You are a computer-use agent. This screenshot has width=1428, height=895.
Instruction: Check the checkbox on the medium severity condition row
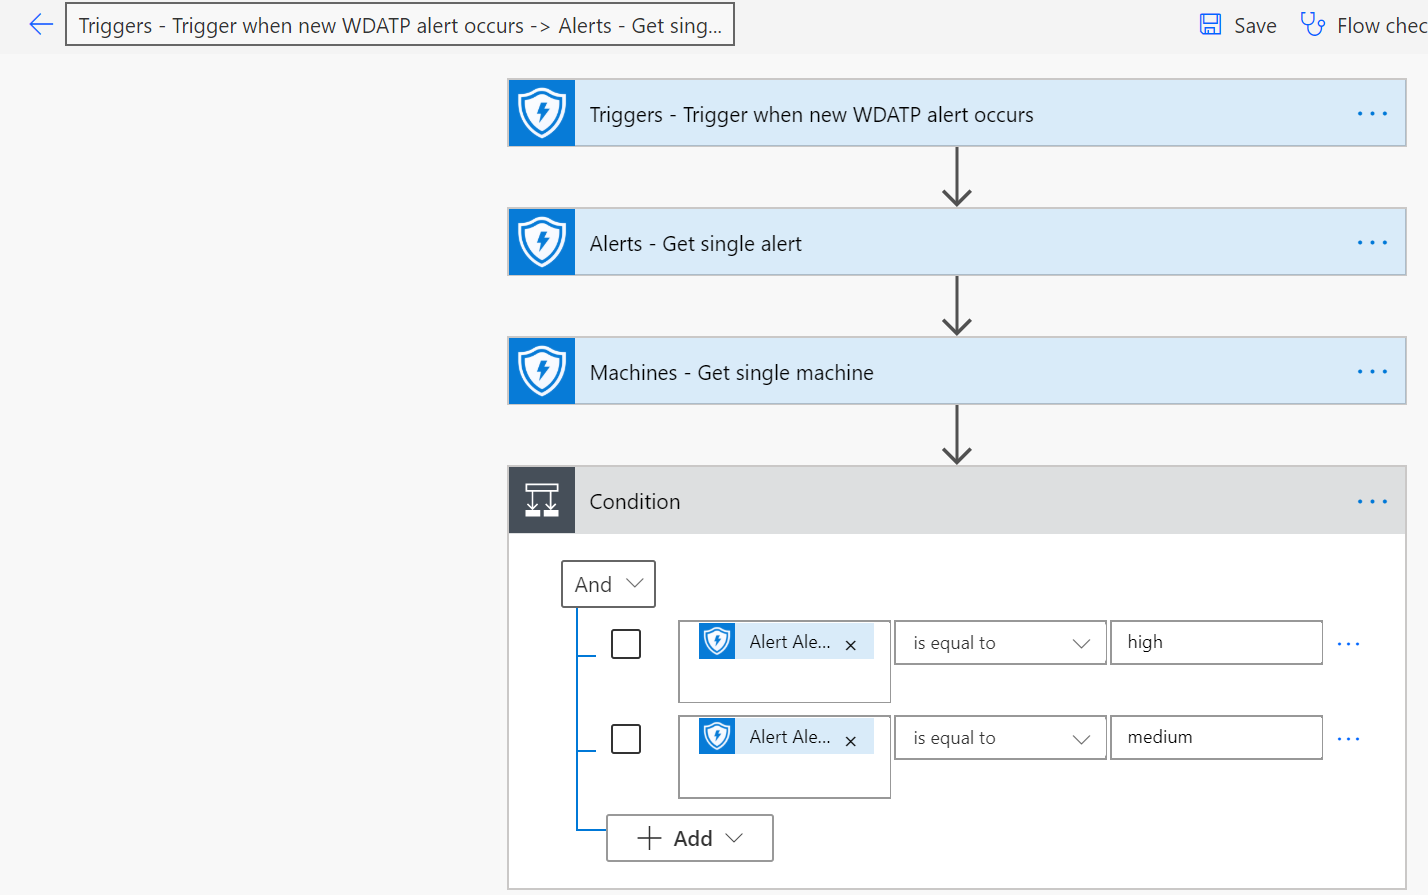pyautogui.click(x=625, y=738)
